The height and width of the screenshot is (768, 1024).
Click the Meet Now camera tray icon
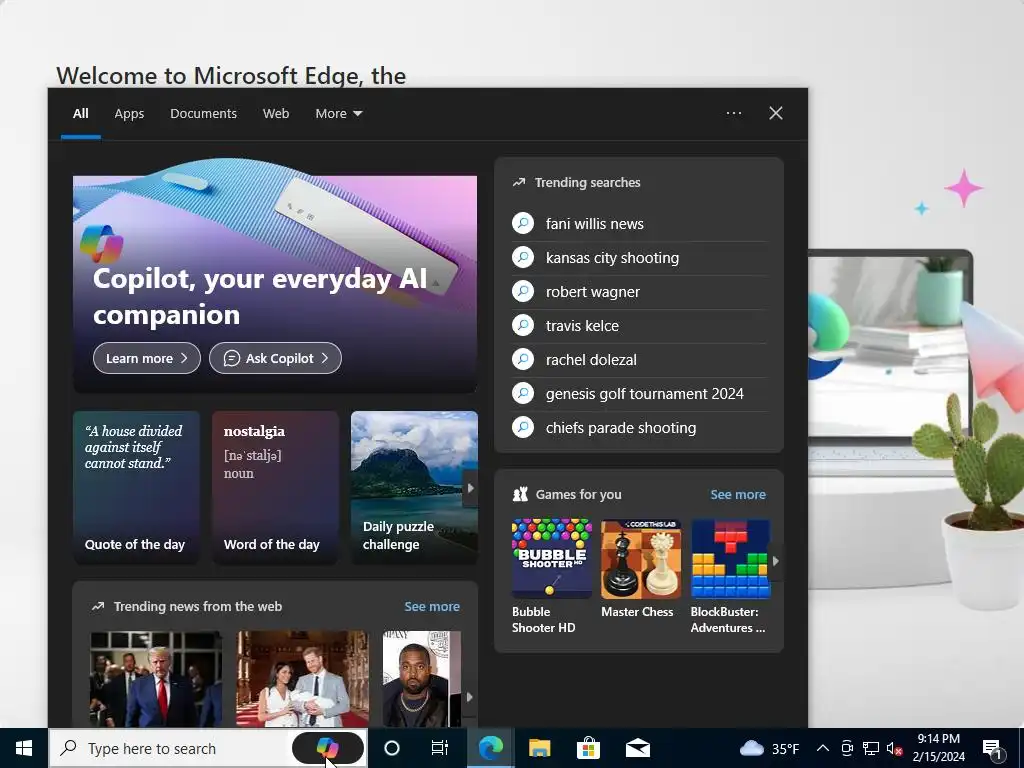click(847, 748)
